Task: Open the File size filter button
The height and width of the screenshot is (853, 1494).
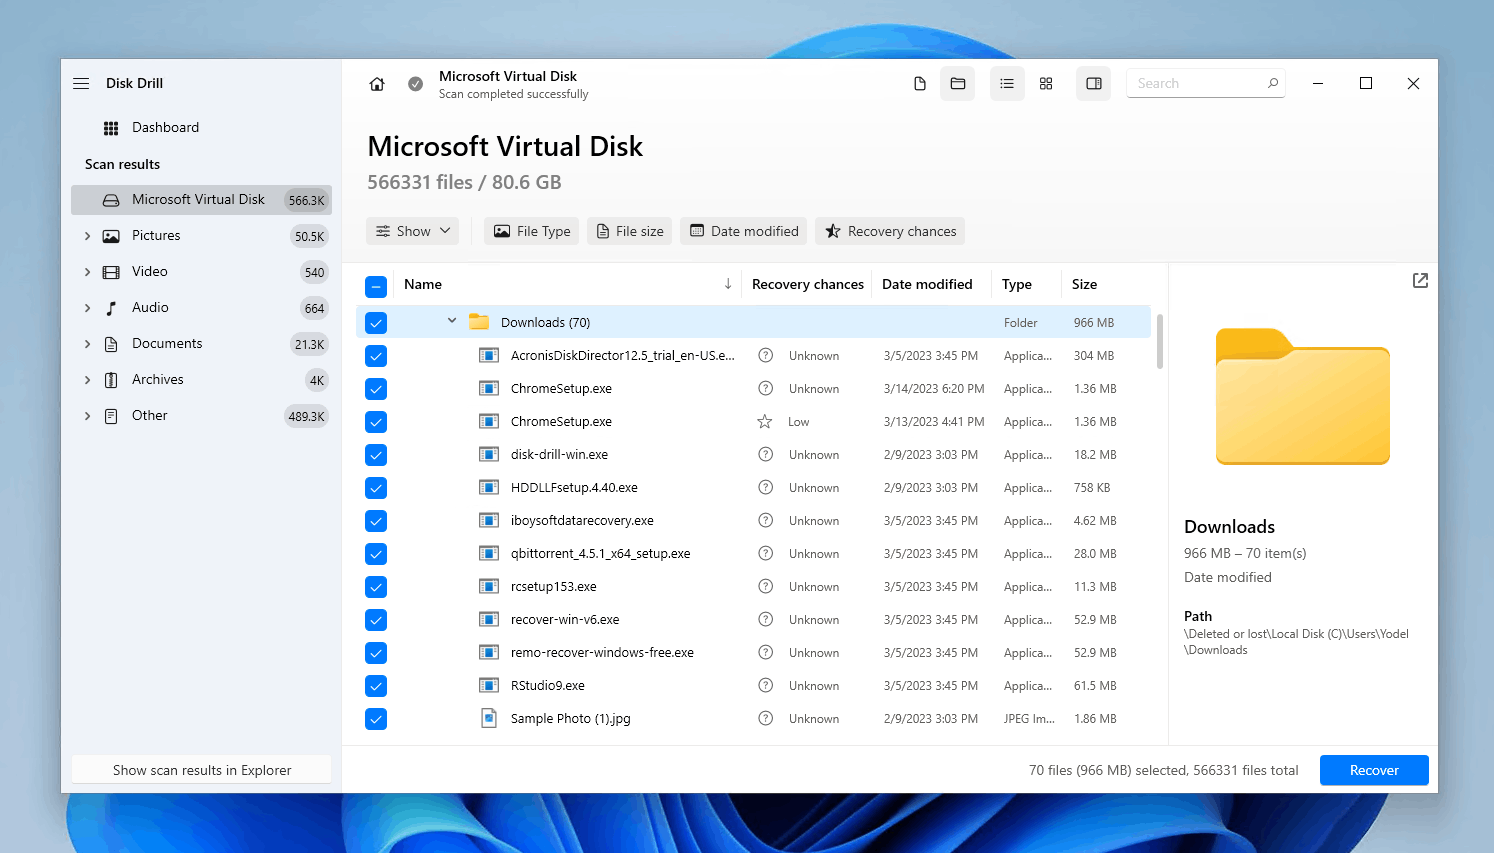Action: coord(630,231)
